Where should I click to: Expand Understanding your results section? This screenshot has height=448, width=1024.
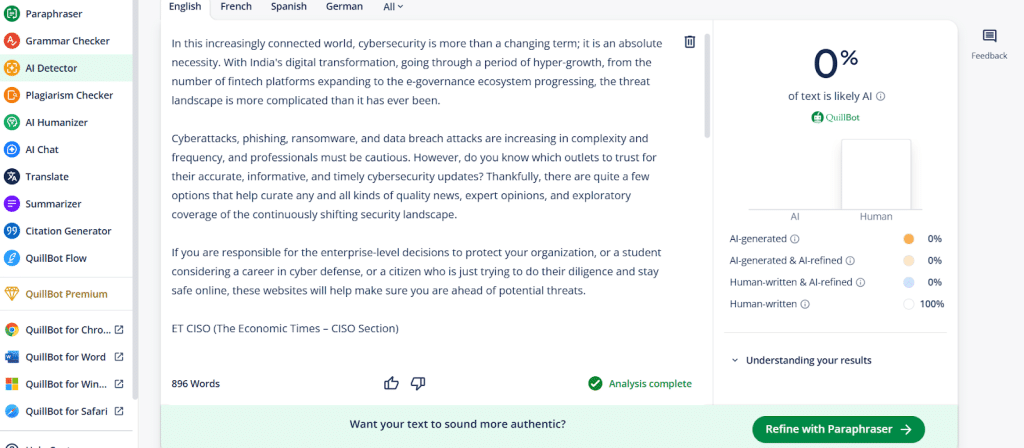(x=802, y=360)
